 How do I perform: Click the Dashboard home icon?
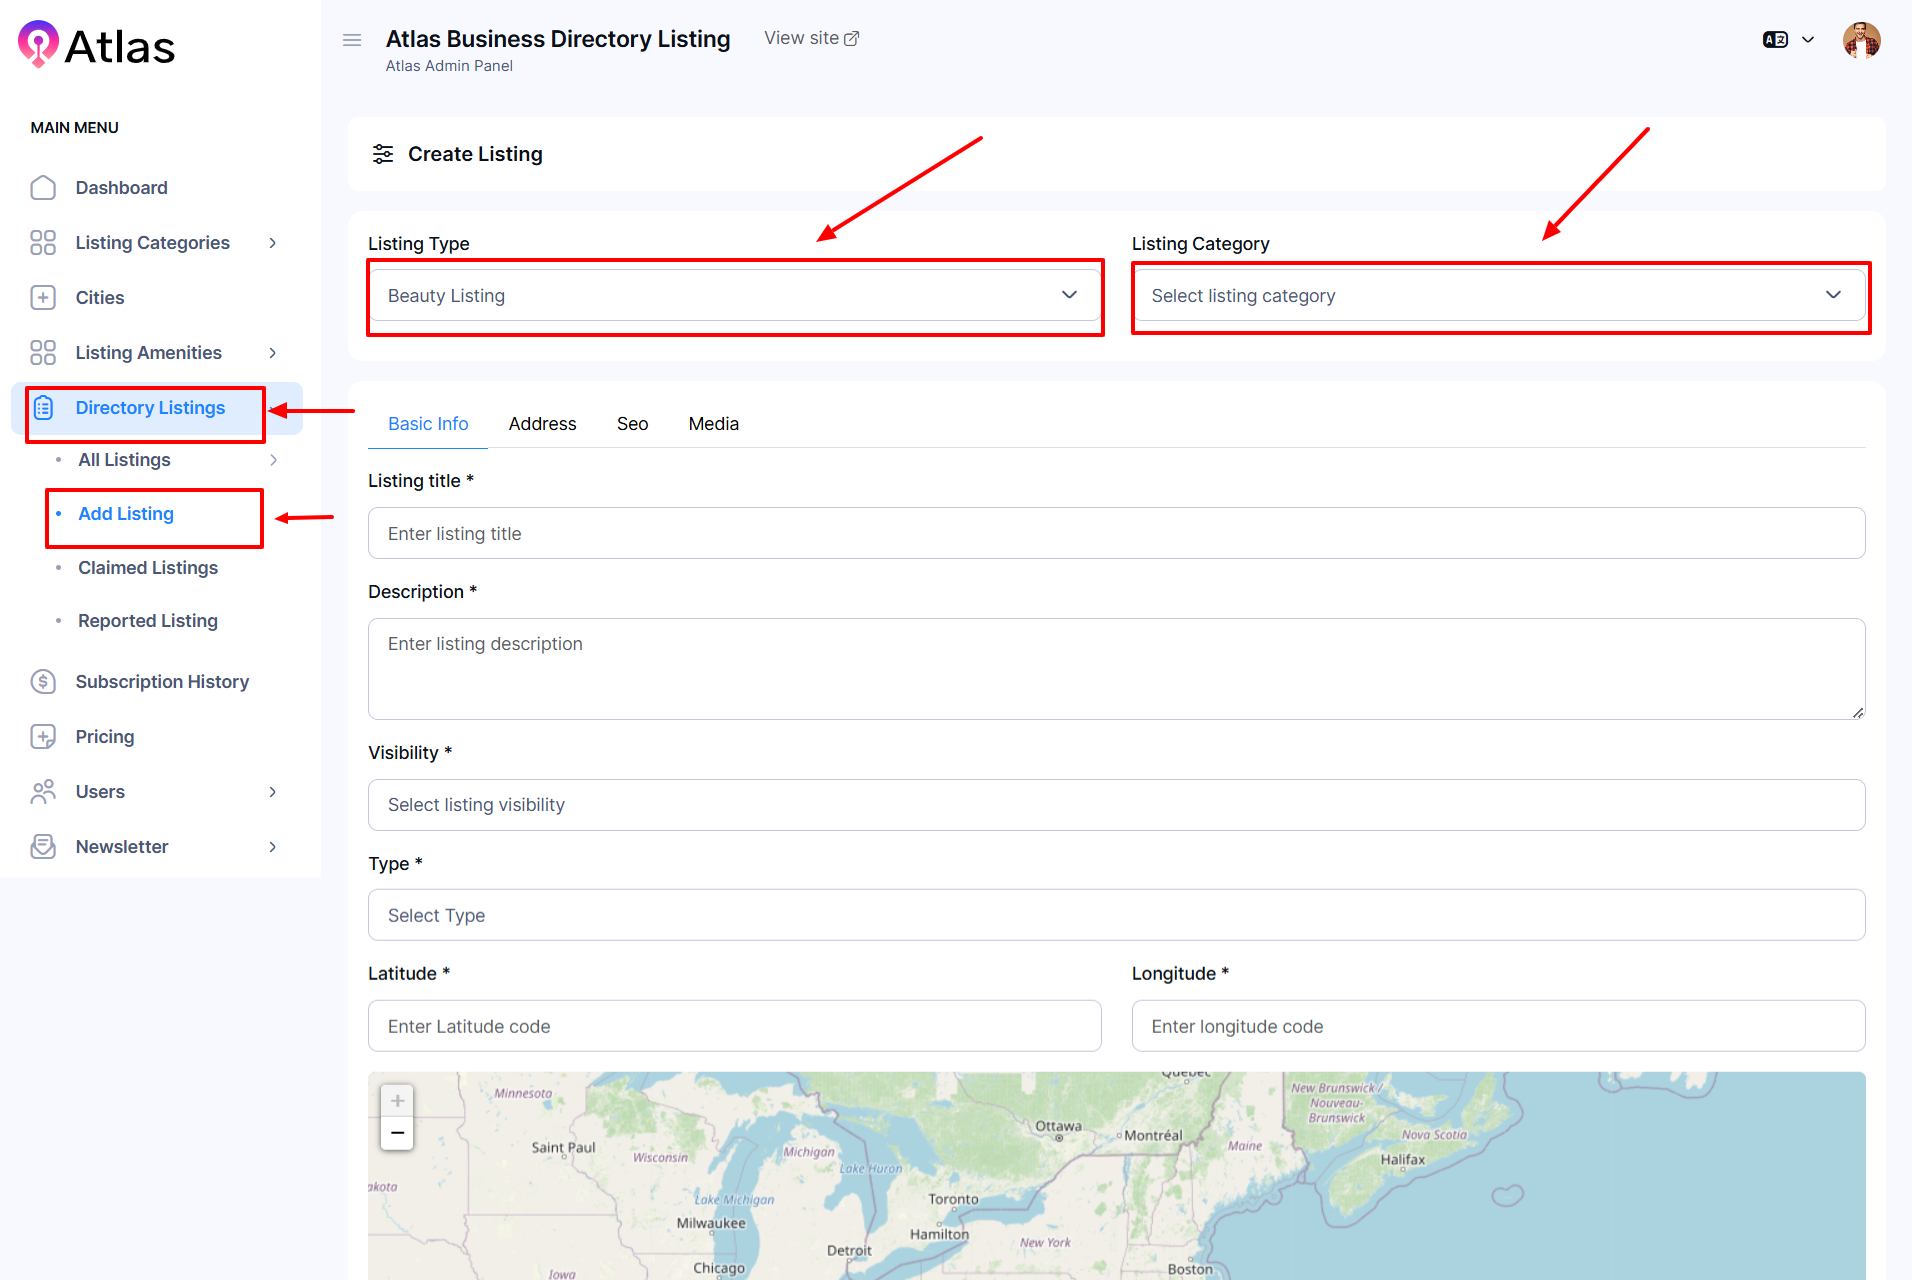[43, 188]
